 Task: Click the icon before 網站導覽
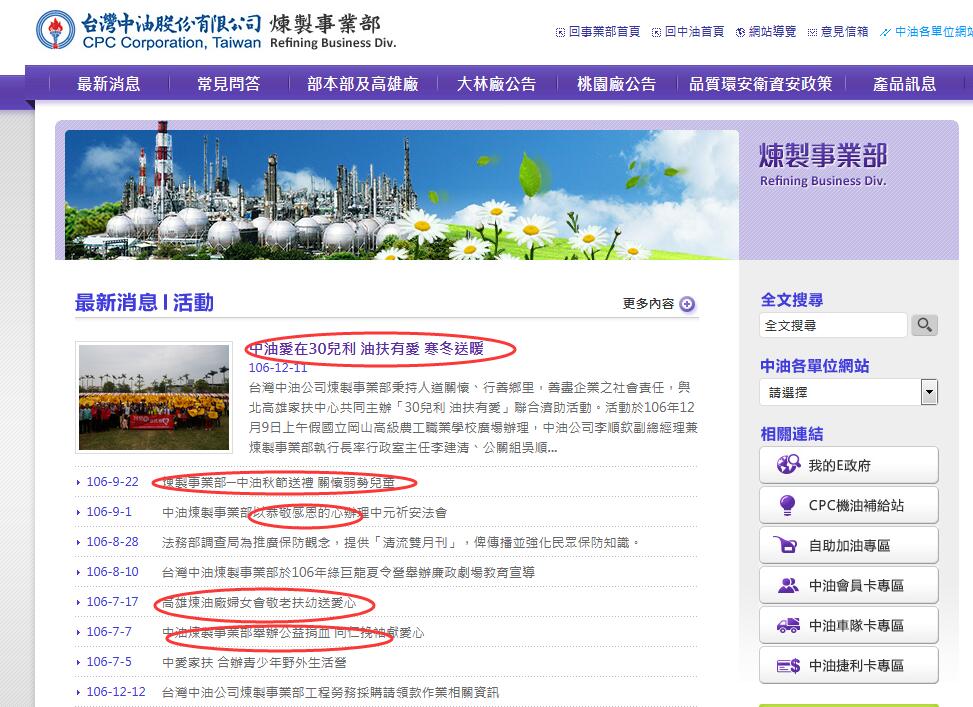point(740,32)
